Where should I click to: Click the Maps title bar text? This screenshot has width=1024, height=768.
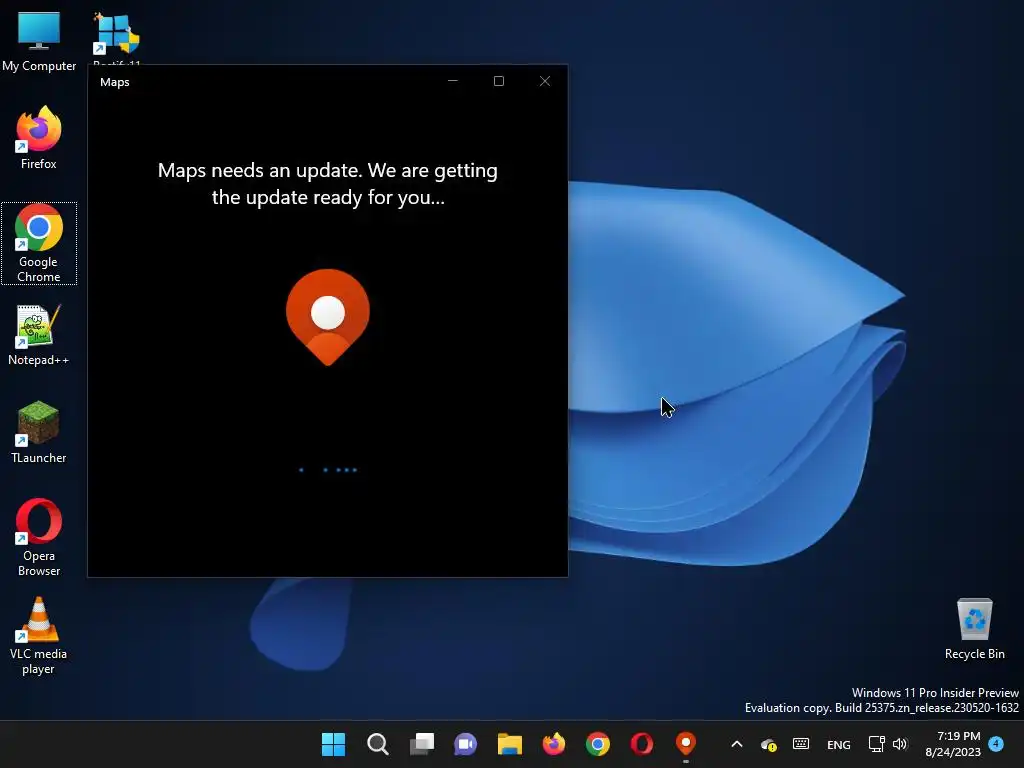point(115,82)
